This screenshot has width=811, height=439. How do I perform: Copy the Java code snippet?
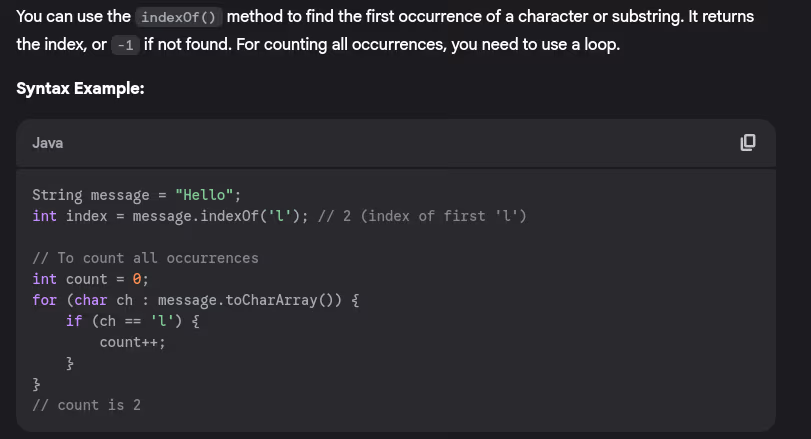(747, 143)
